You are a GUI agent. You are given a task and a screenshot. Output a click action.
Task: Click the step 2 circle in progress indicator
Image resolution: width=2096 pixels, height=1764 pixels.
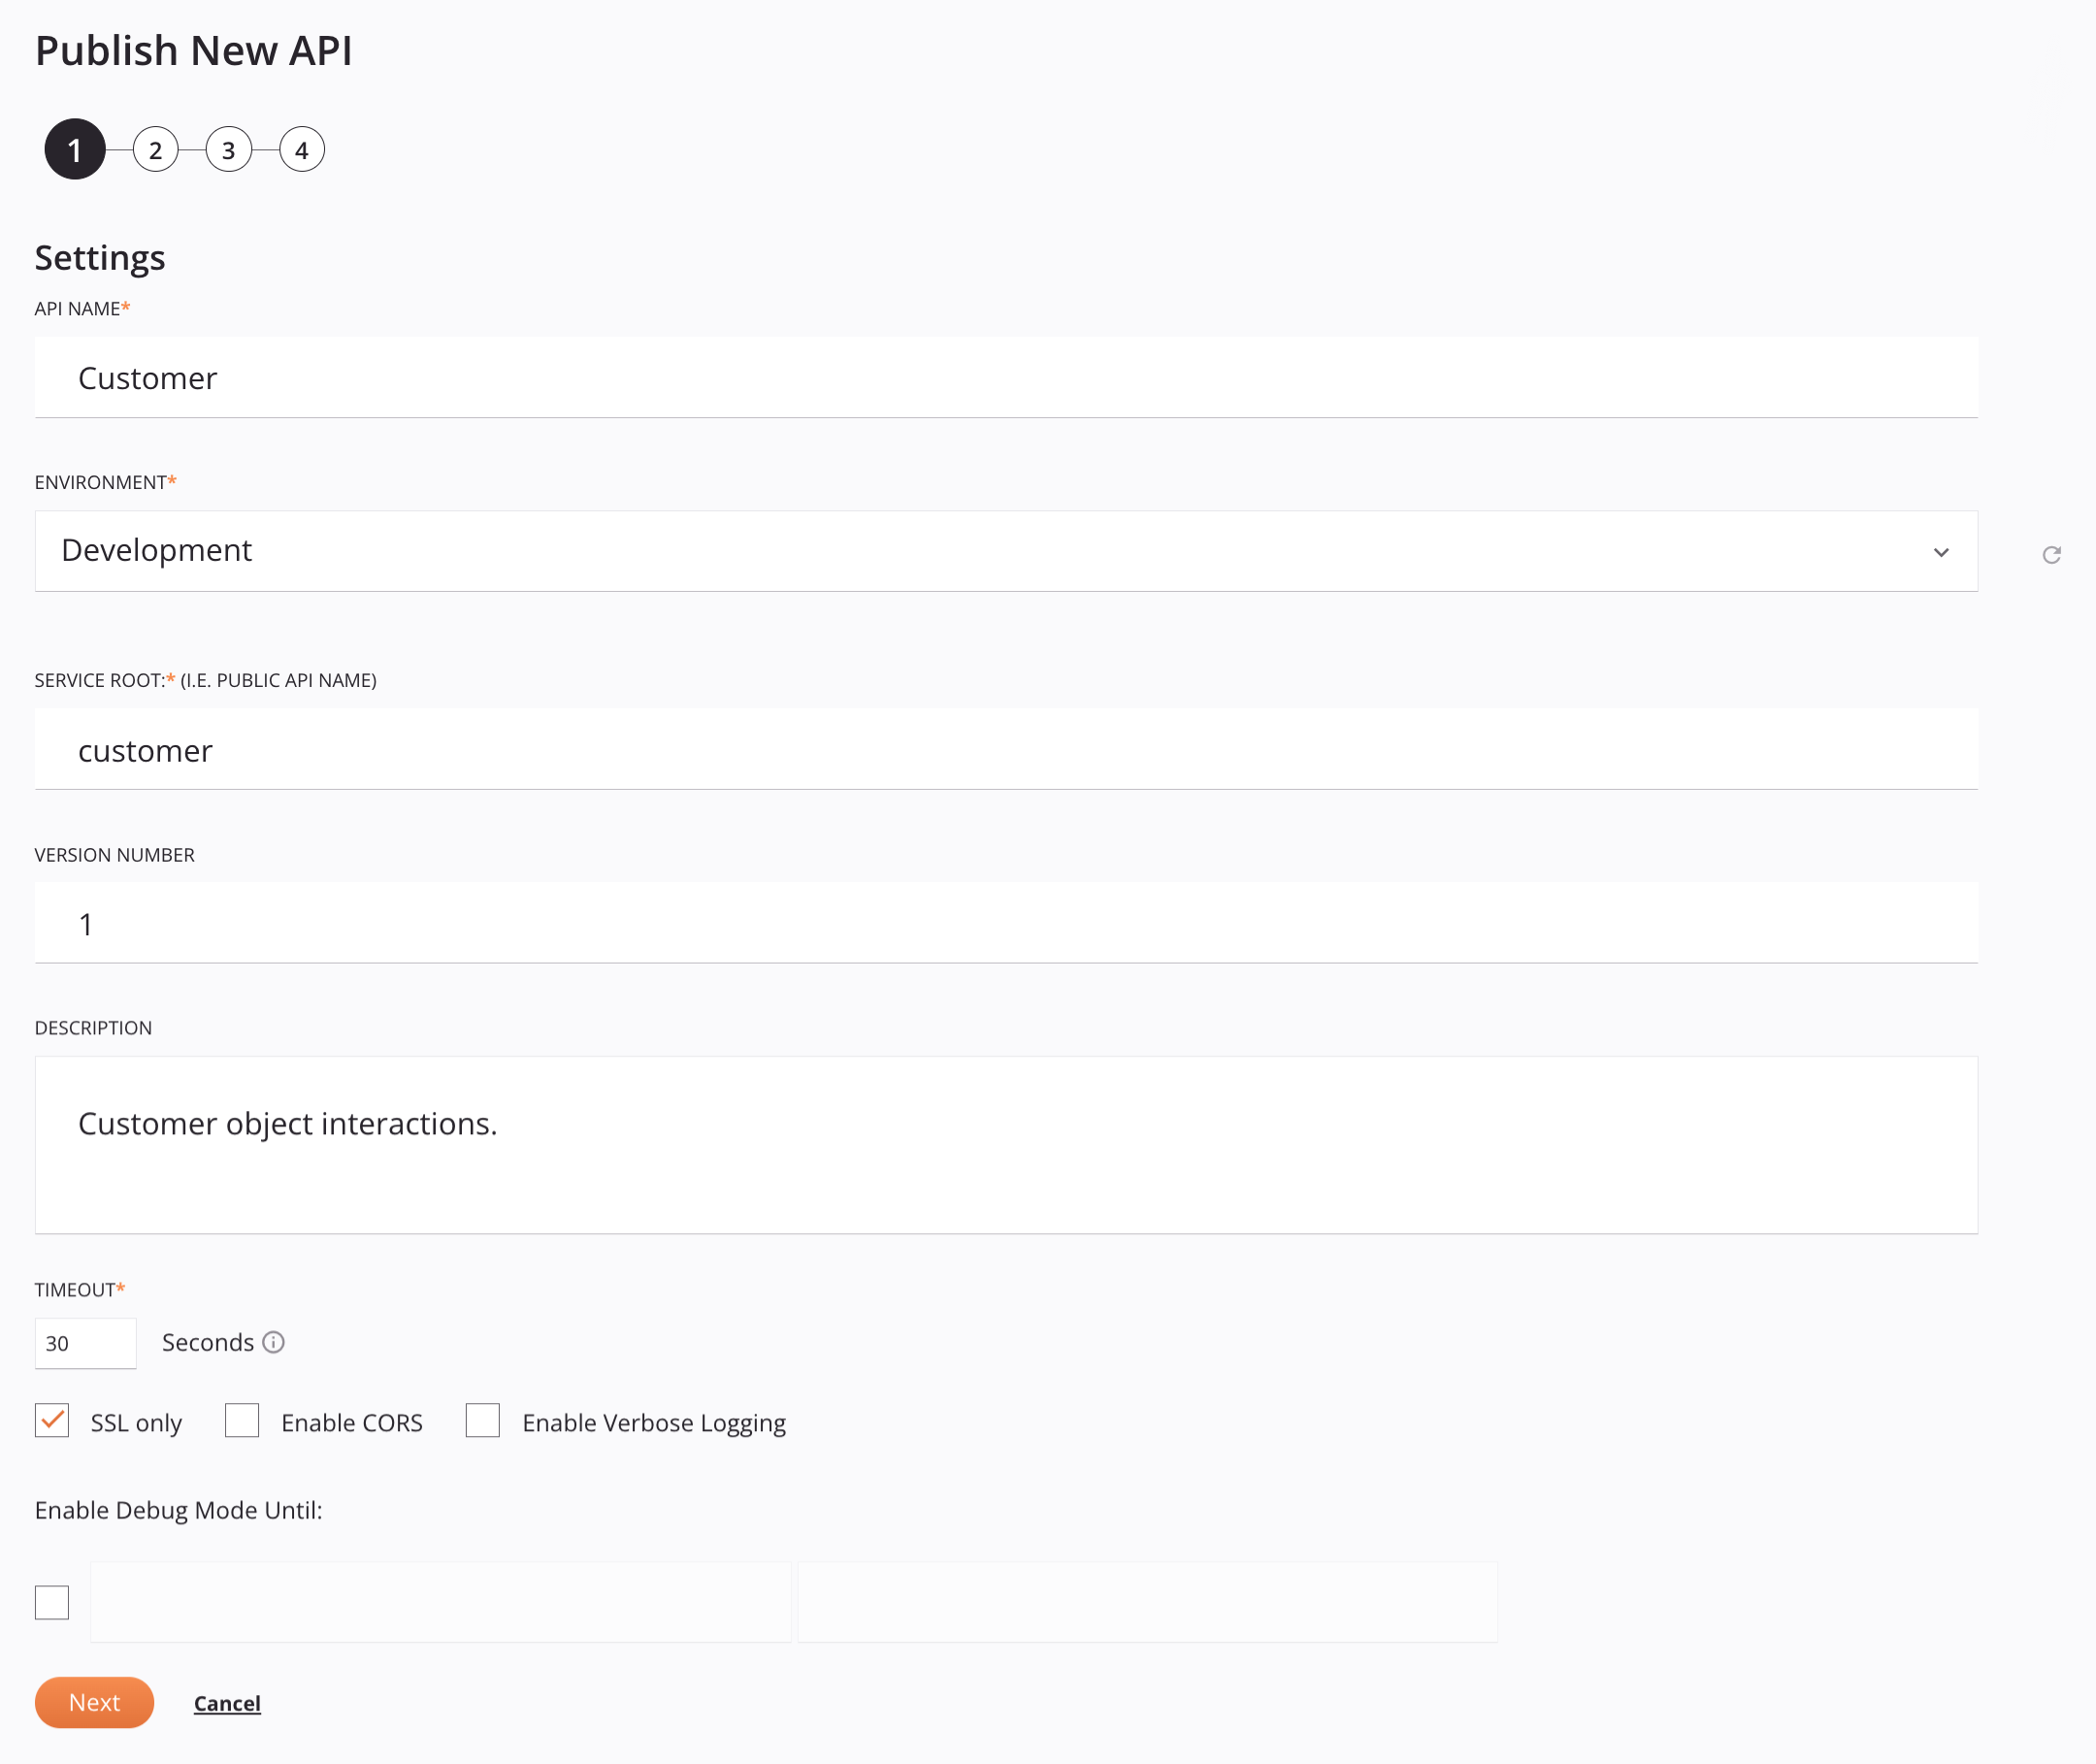pos(155,148)
